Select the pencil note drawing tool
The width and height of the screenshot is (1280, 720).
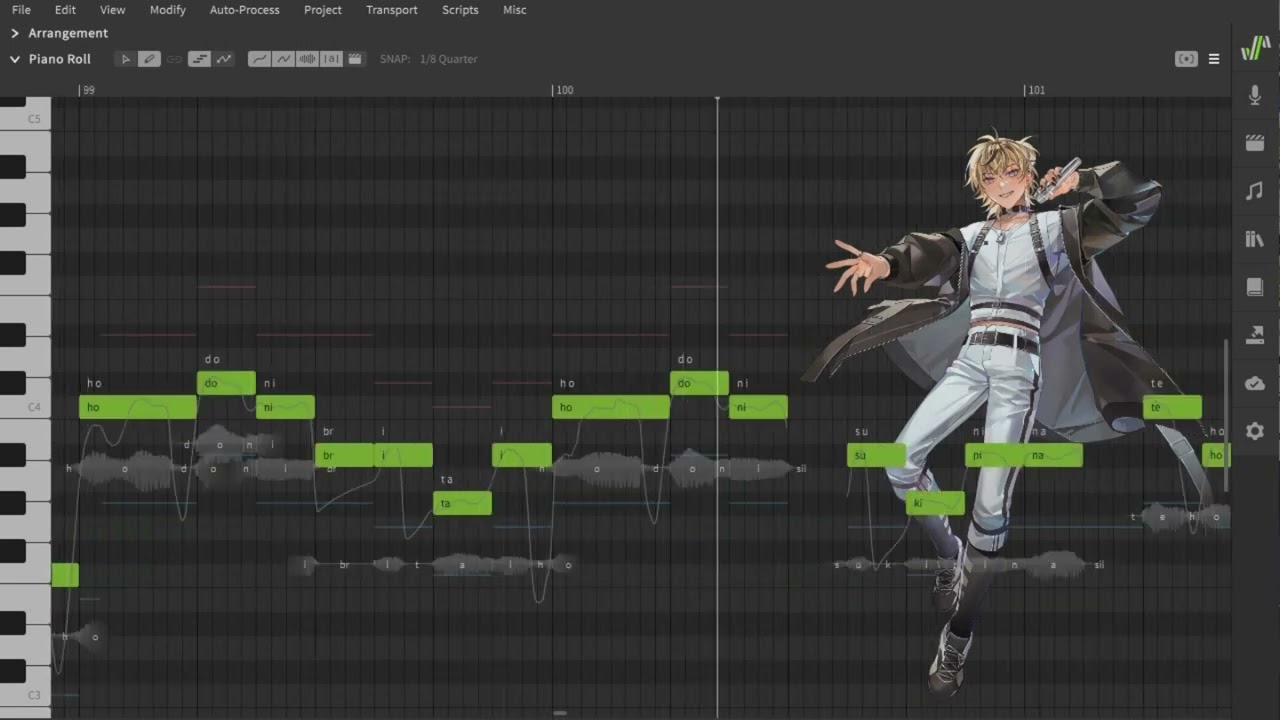pyautogui.click(x=149, y=59)
